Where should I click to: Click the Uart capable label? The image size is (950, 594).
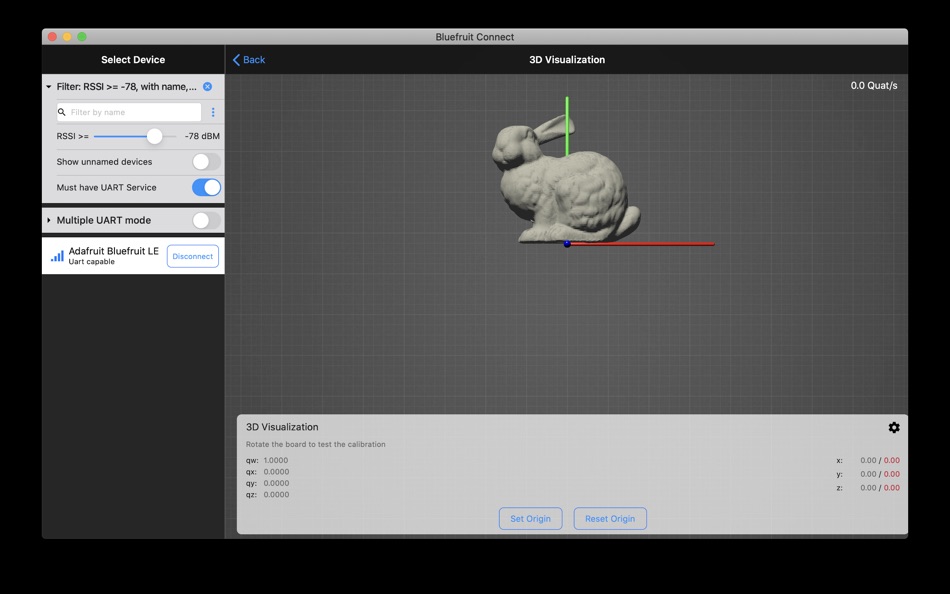coord(91,262)
